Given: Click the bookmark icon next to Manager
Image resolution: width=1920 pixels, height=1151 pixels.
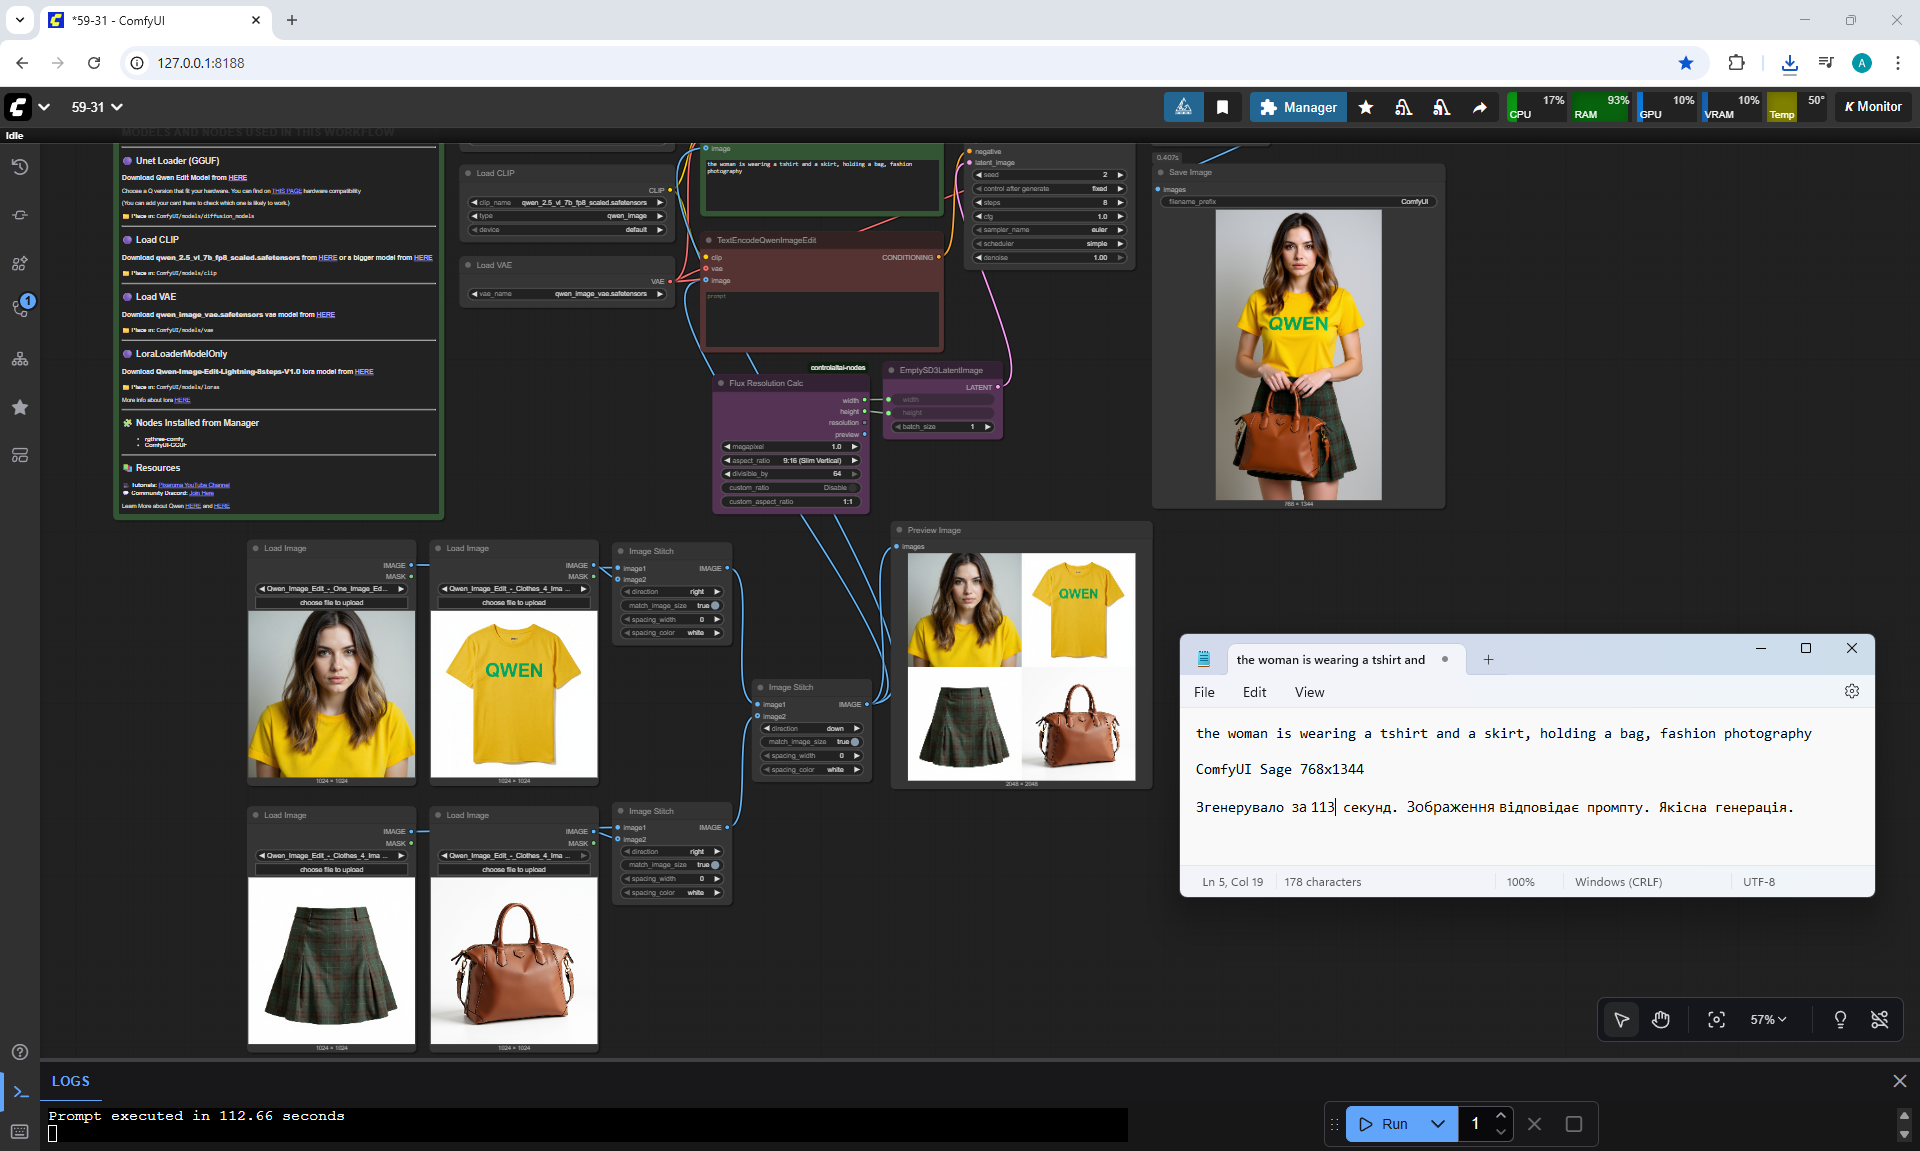Looking at the screenshot, I should [x=1222, y=107].
